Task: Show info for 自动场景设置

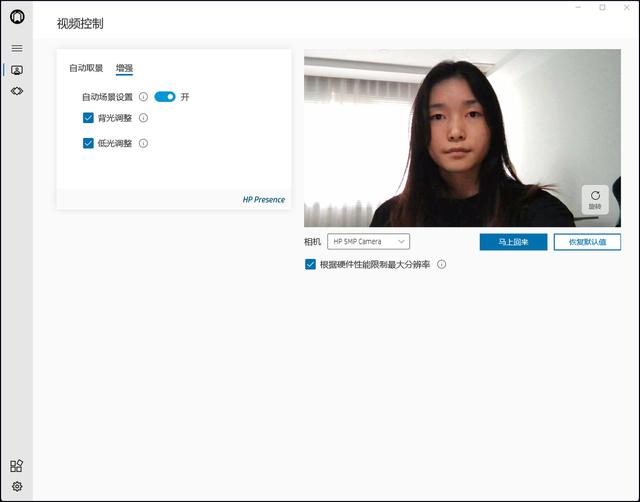Action: (x=143, y=97)
